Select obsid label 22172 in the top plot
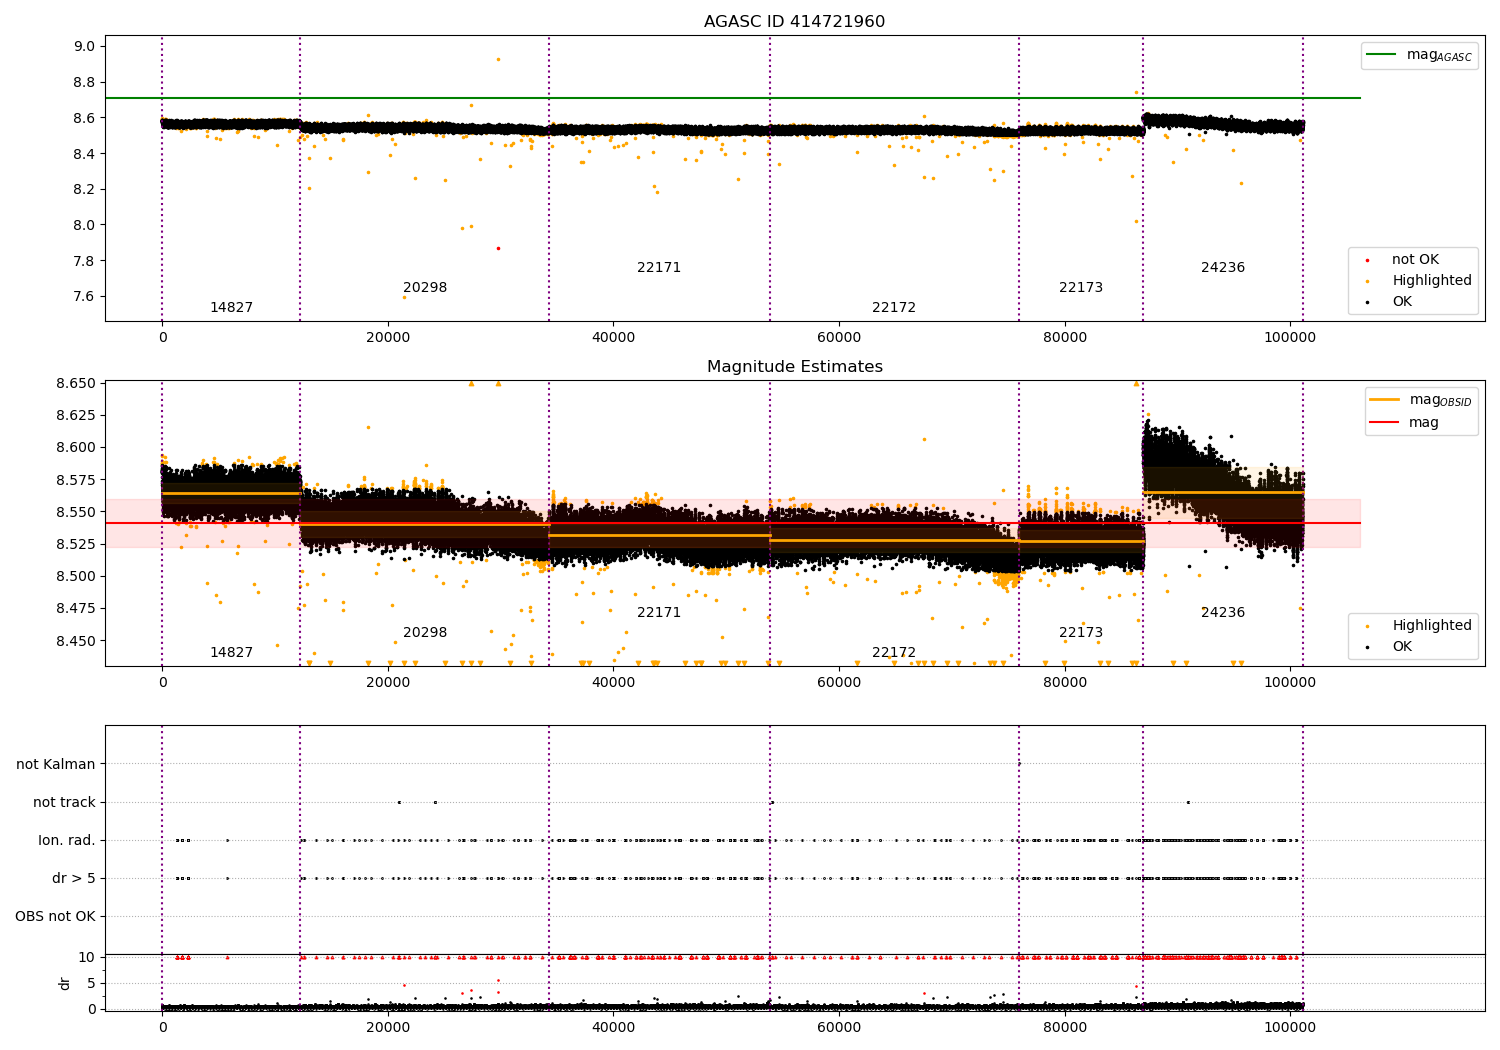This screenshot has height=1050, width=1500. (x=893, y=308)
